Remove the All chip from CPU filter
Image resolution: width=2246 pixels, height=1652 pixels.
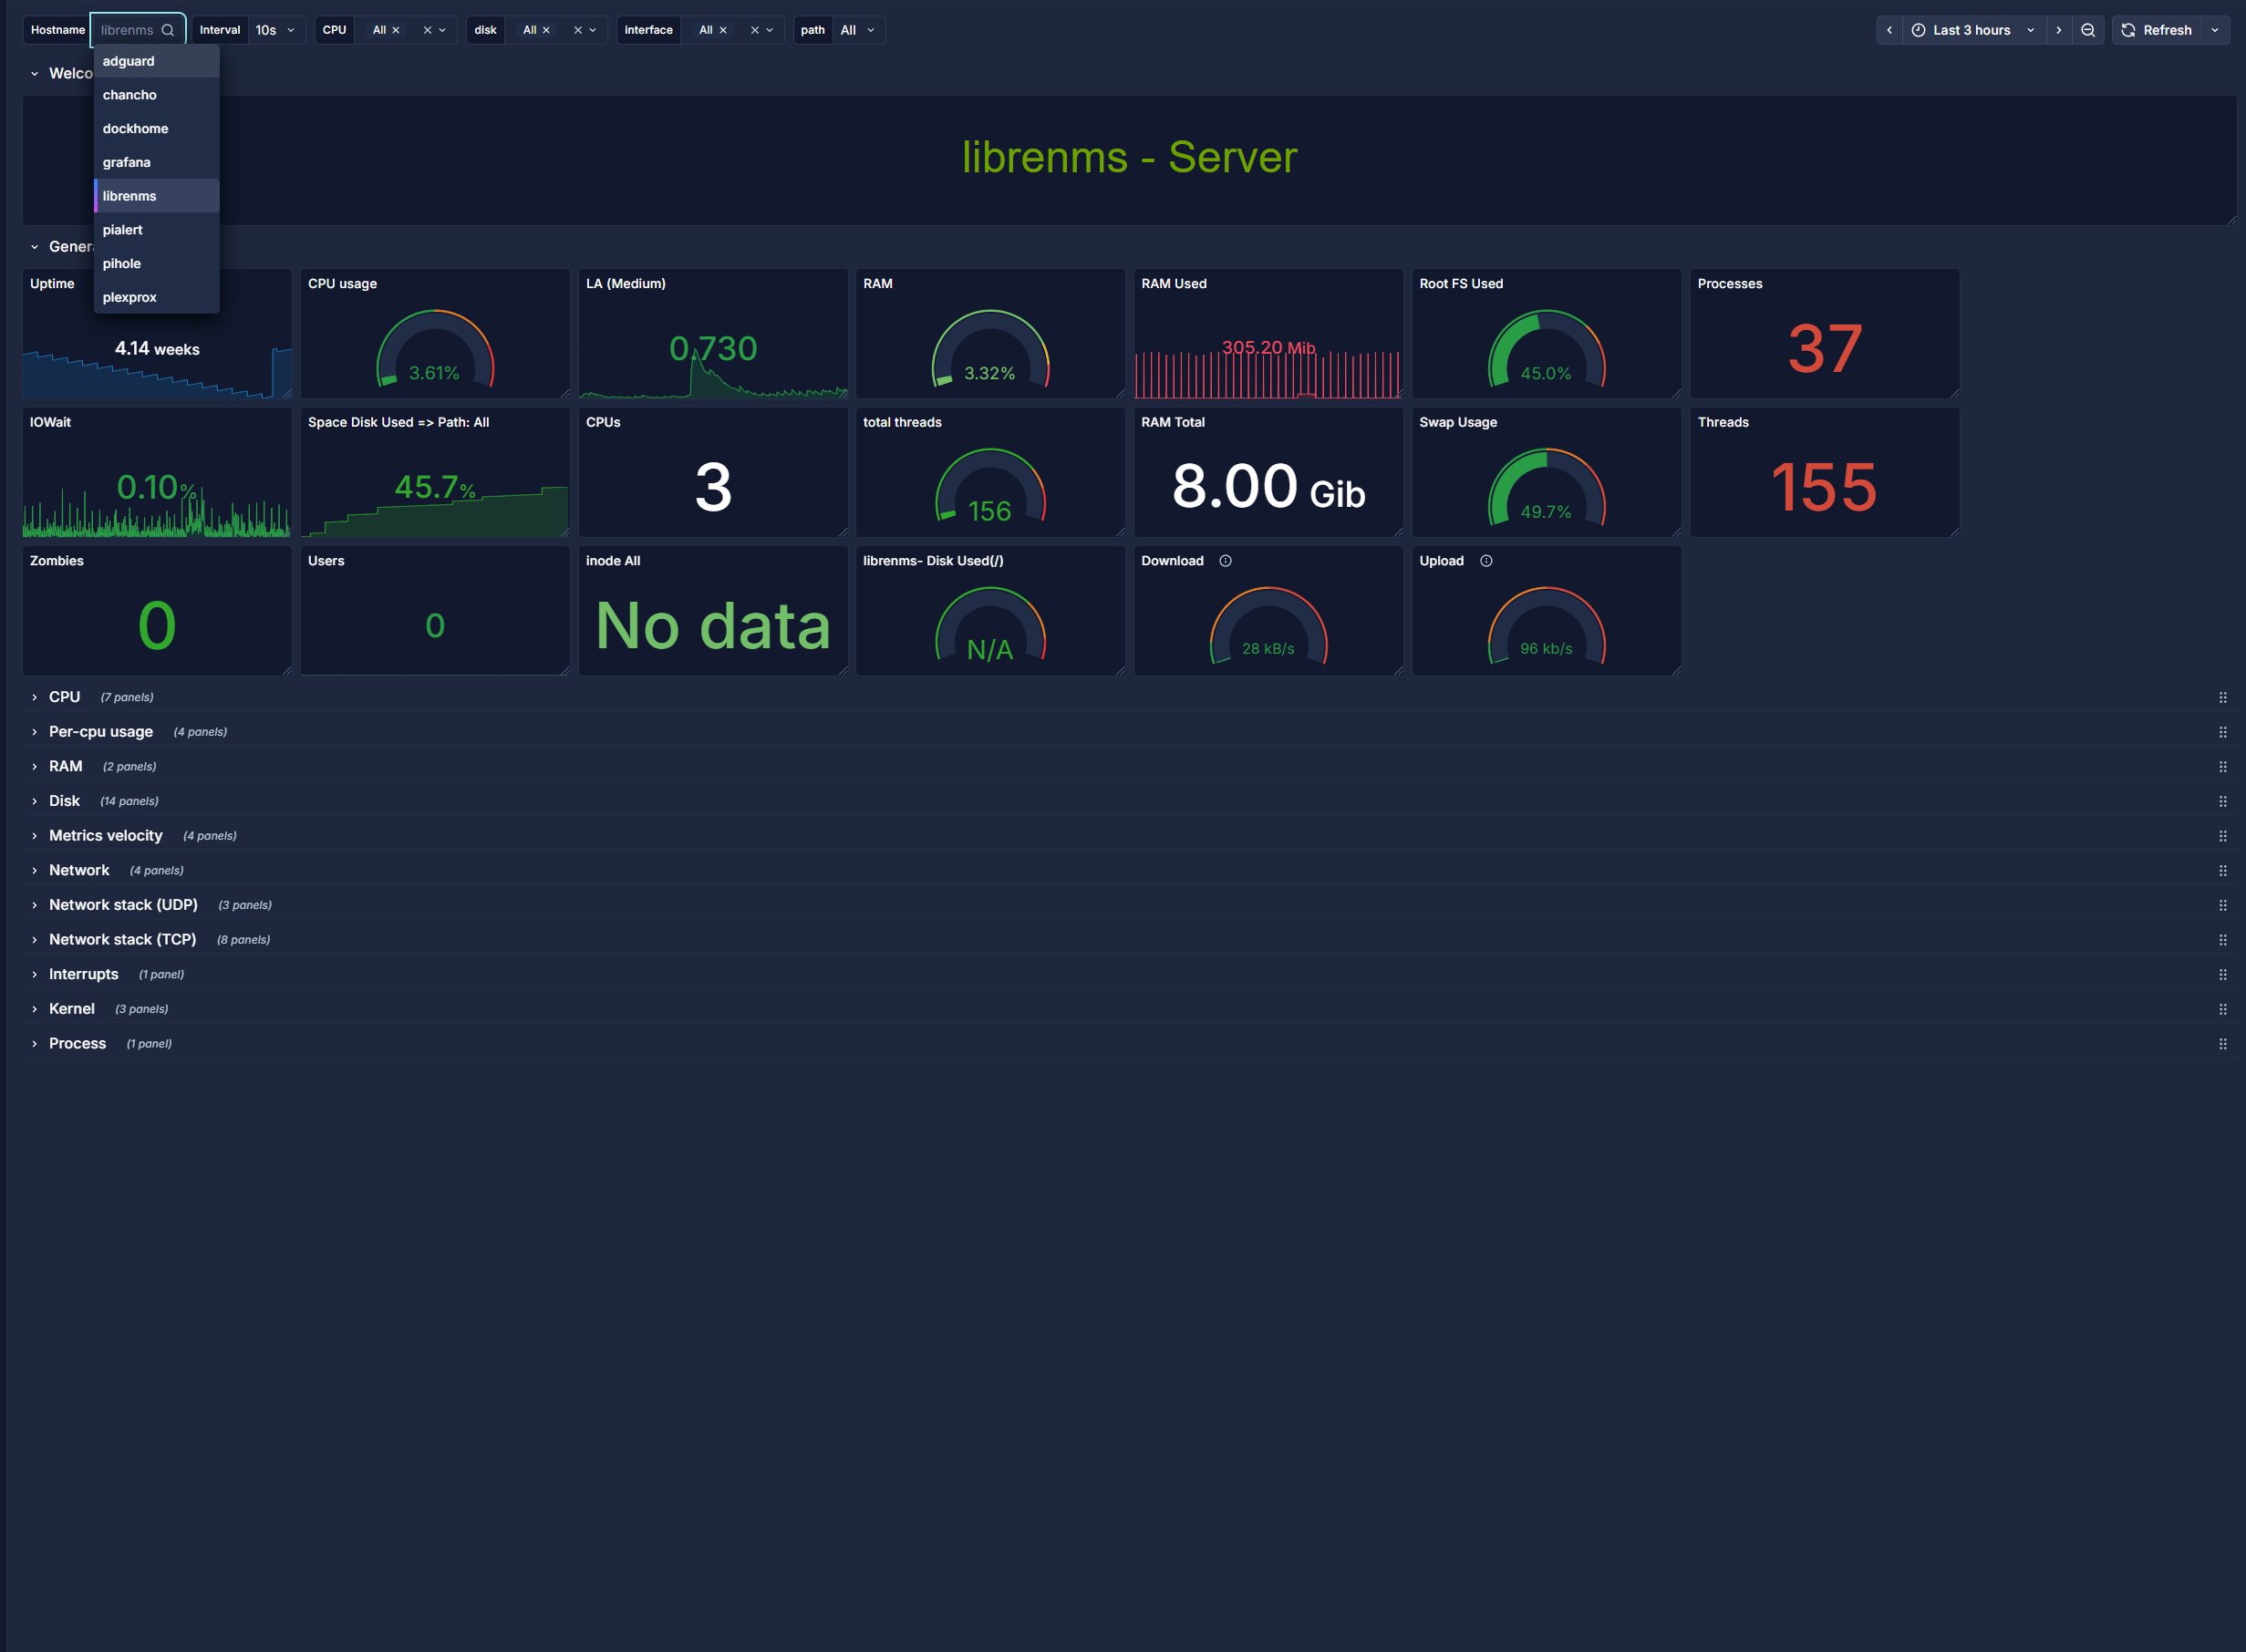tap(396, 30)
